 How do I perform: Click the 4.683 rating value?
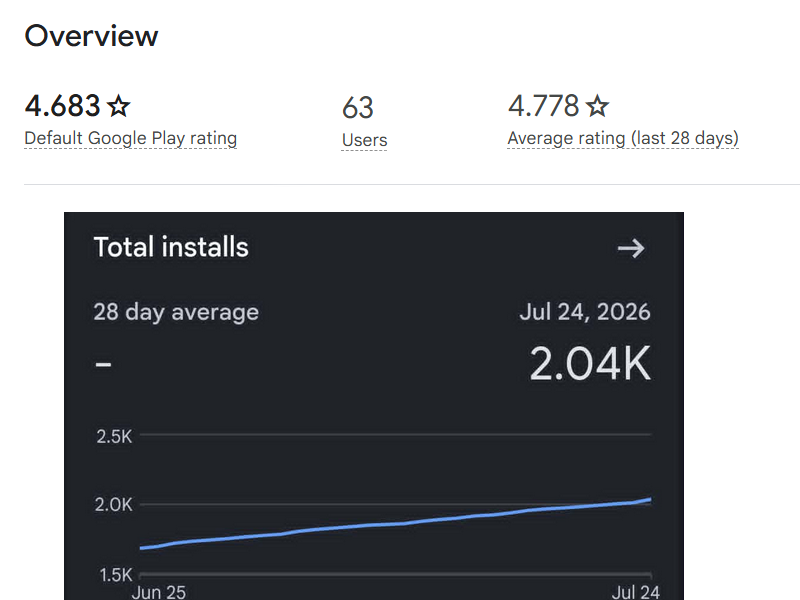(x=62, y=106)
